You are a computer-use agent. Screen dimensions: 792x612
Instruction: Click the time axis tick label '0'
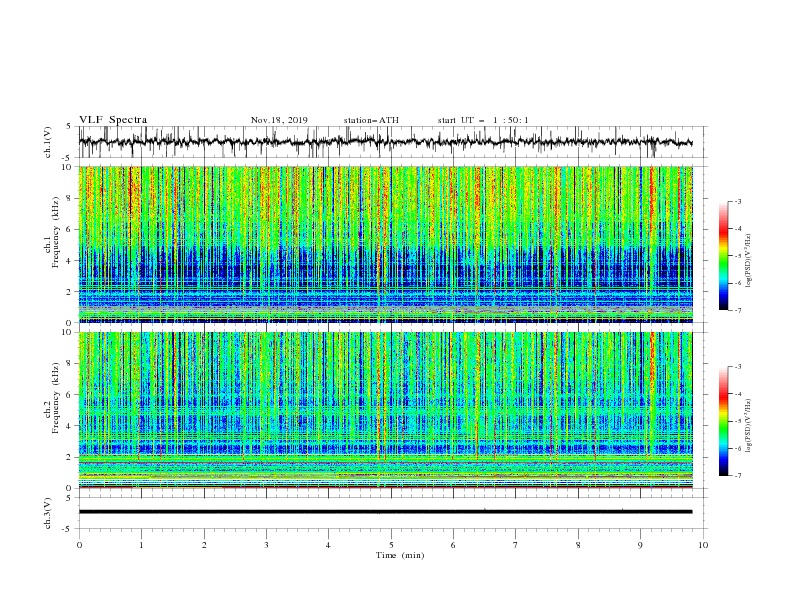(x=79, y=545)
